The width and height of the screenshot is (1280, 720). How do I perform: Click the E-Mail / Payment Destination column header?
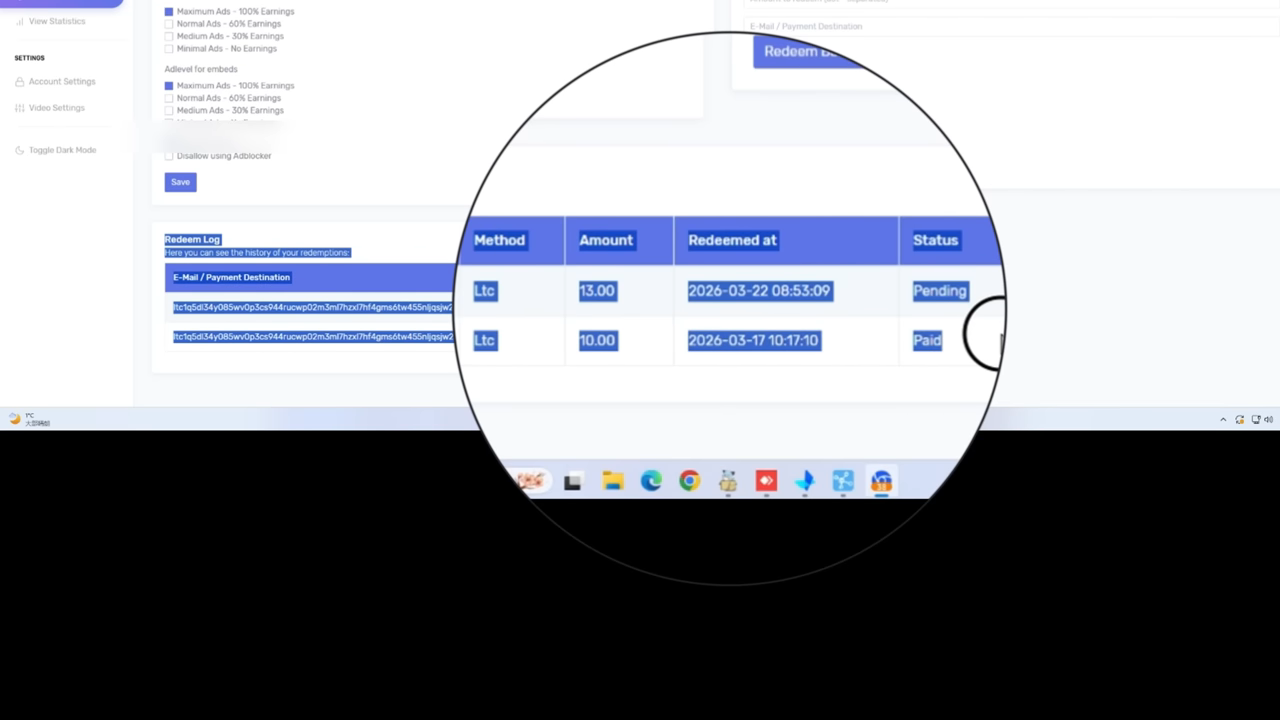(231, 277)
